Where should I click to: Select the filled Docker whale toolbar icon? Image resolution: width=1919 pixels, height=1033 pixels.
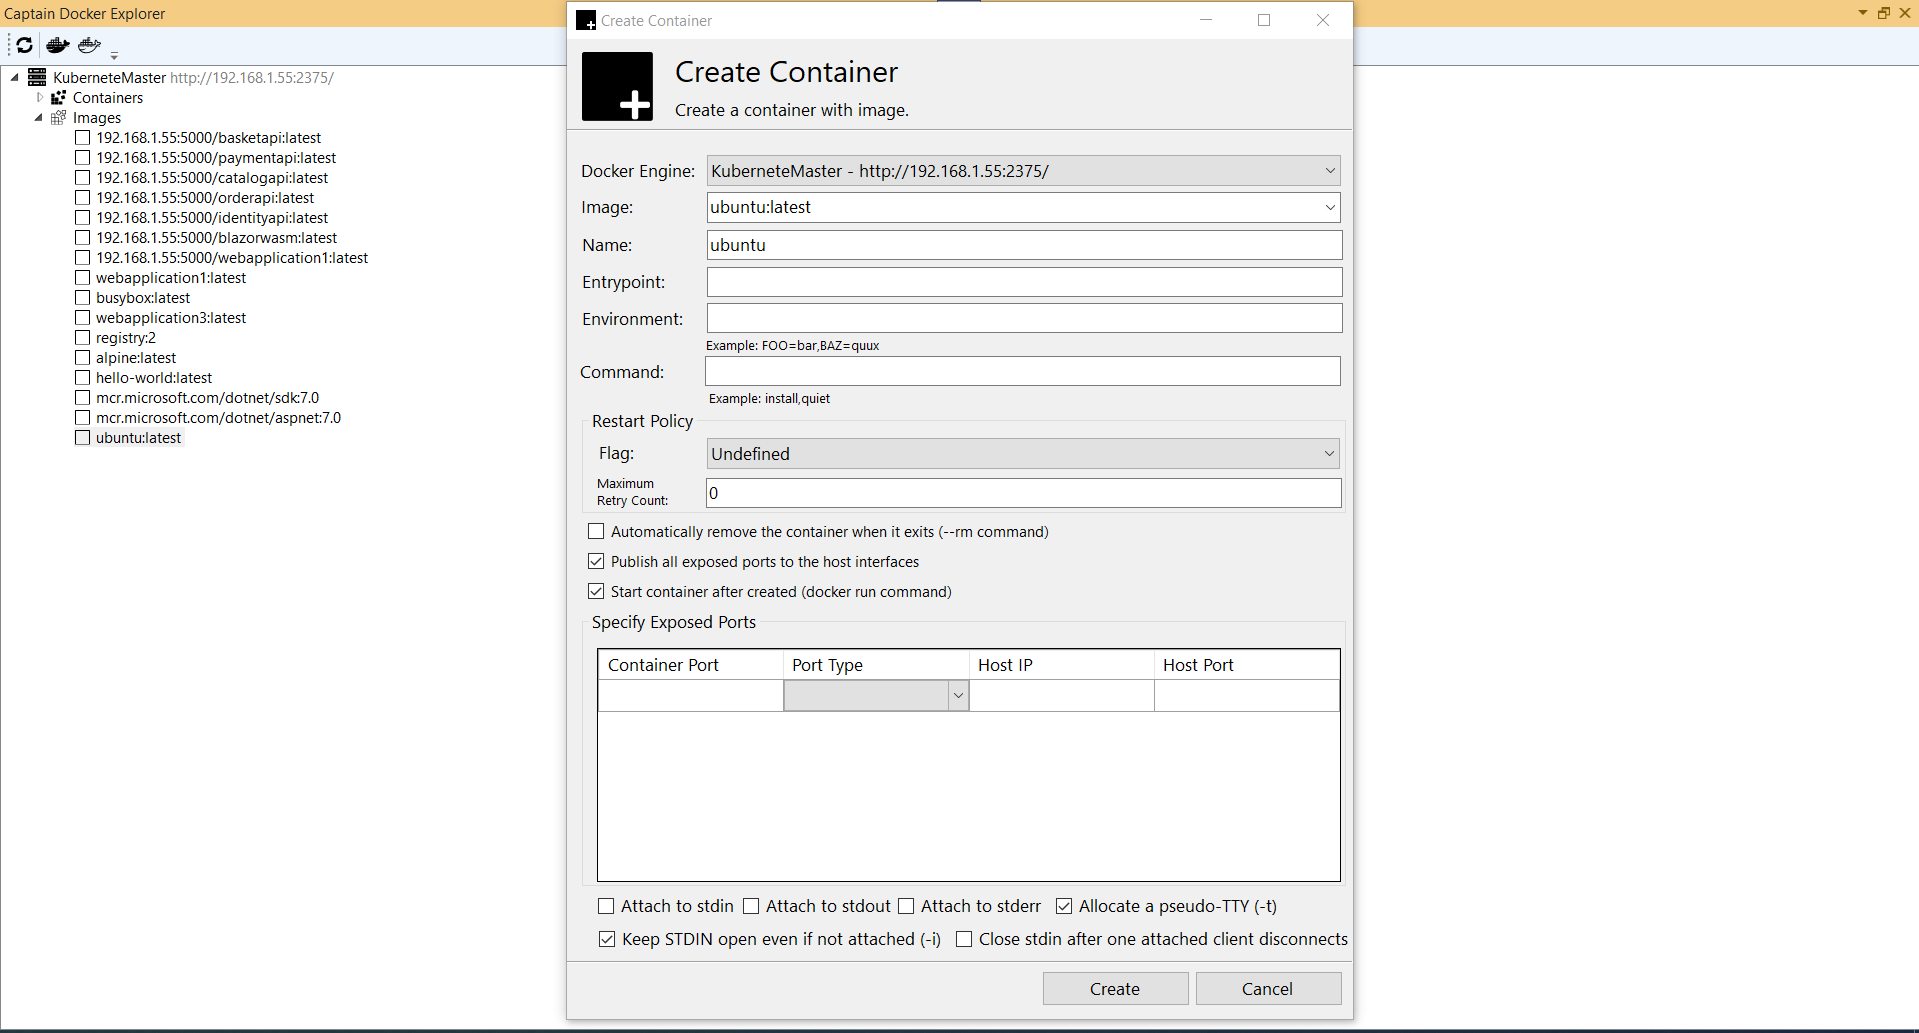pos(56,45)
